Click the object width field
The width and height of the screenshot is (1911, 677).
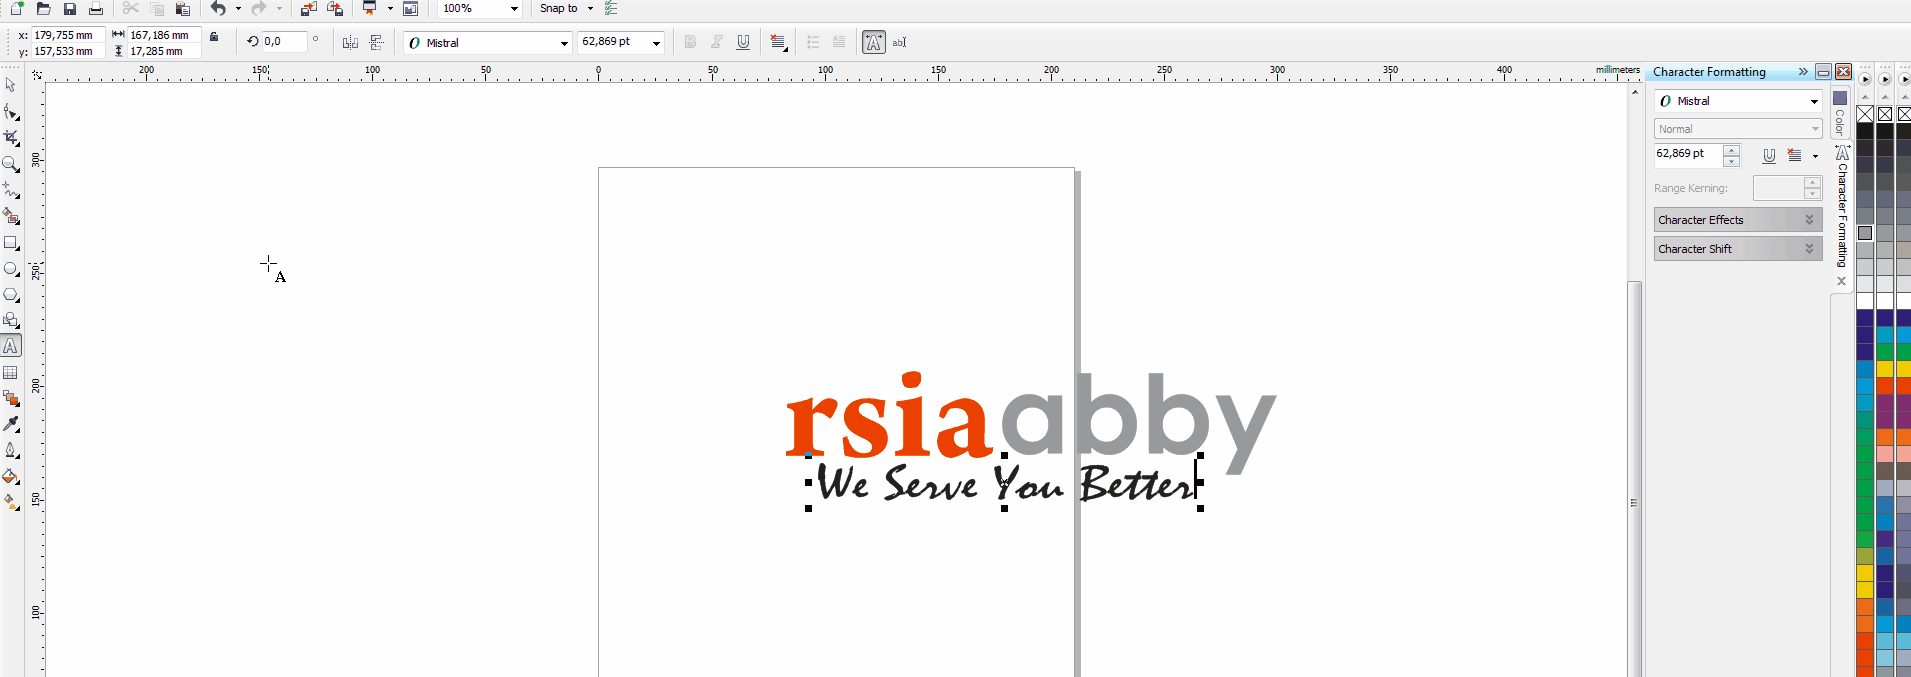click(x=164, y=35)
